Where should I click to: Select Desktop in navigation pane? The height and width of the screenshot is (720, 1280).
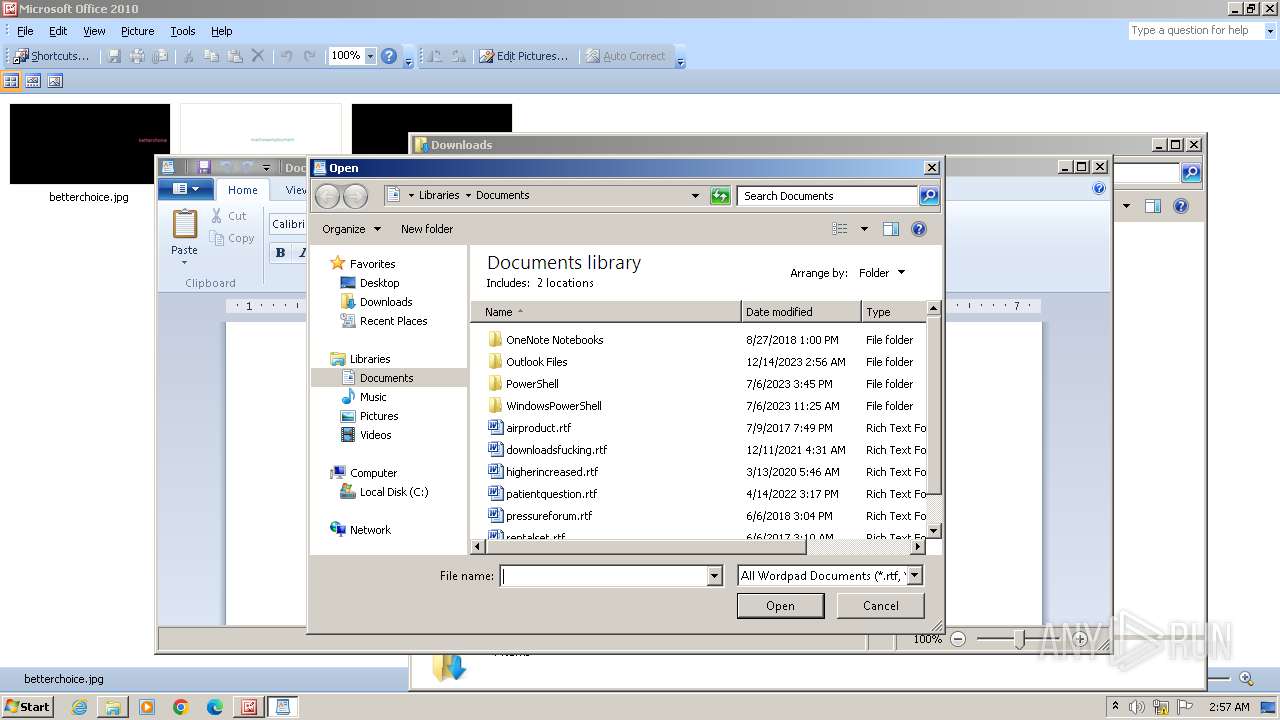click(x=379, y=283)
